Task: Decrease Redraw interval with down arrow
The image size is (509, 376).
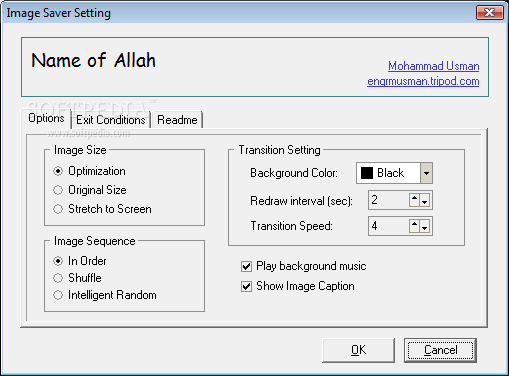Action: click(425, 200)
